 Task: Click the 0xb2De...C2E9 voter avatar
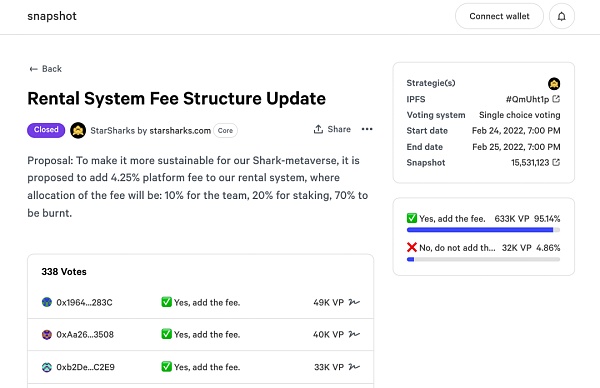tap(47, 367)
